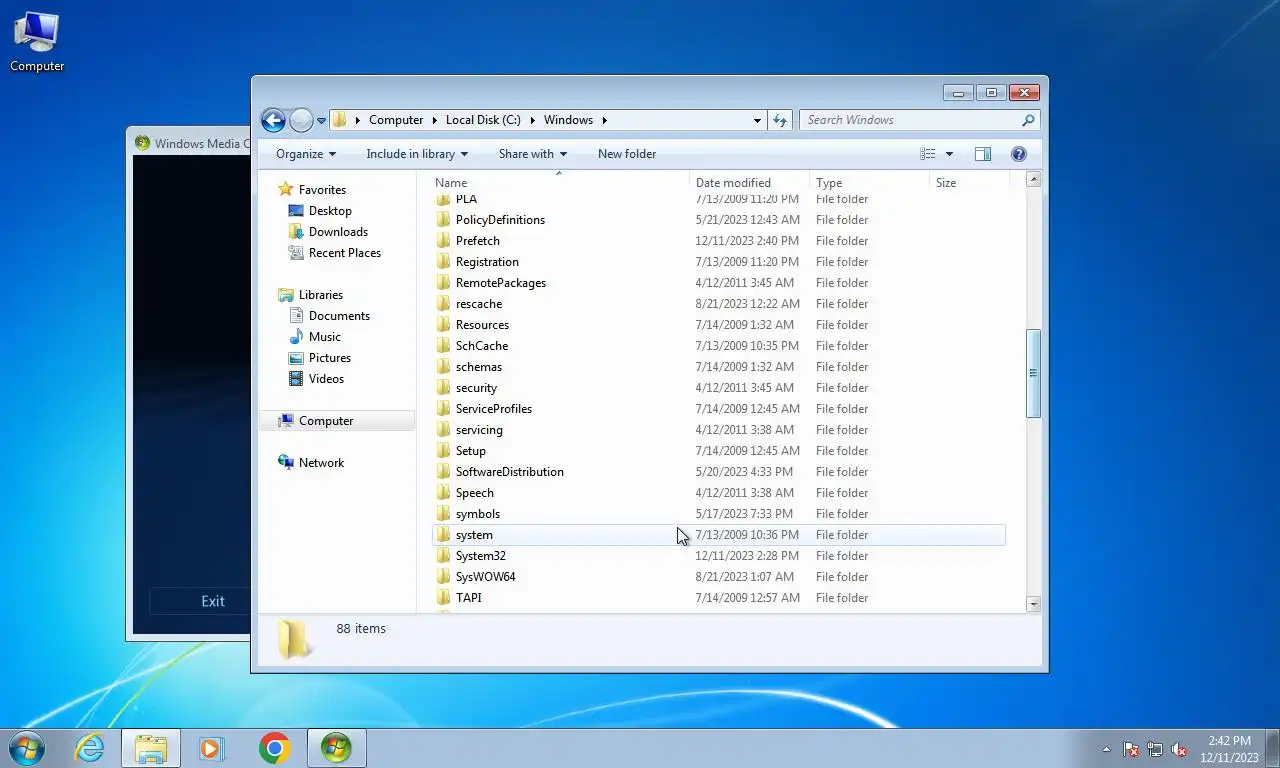Open Desktop in Favorites
The image size is (1280, 768).
tap(330, 211)
